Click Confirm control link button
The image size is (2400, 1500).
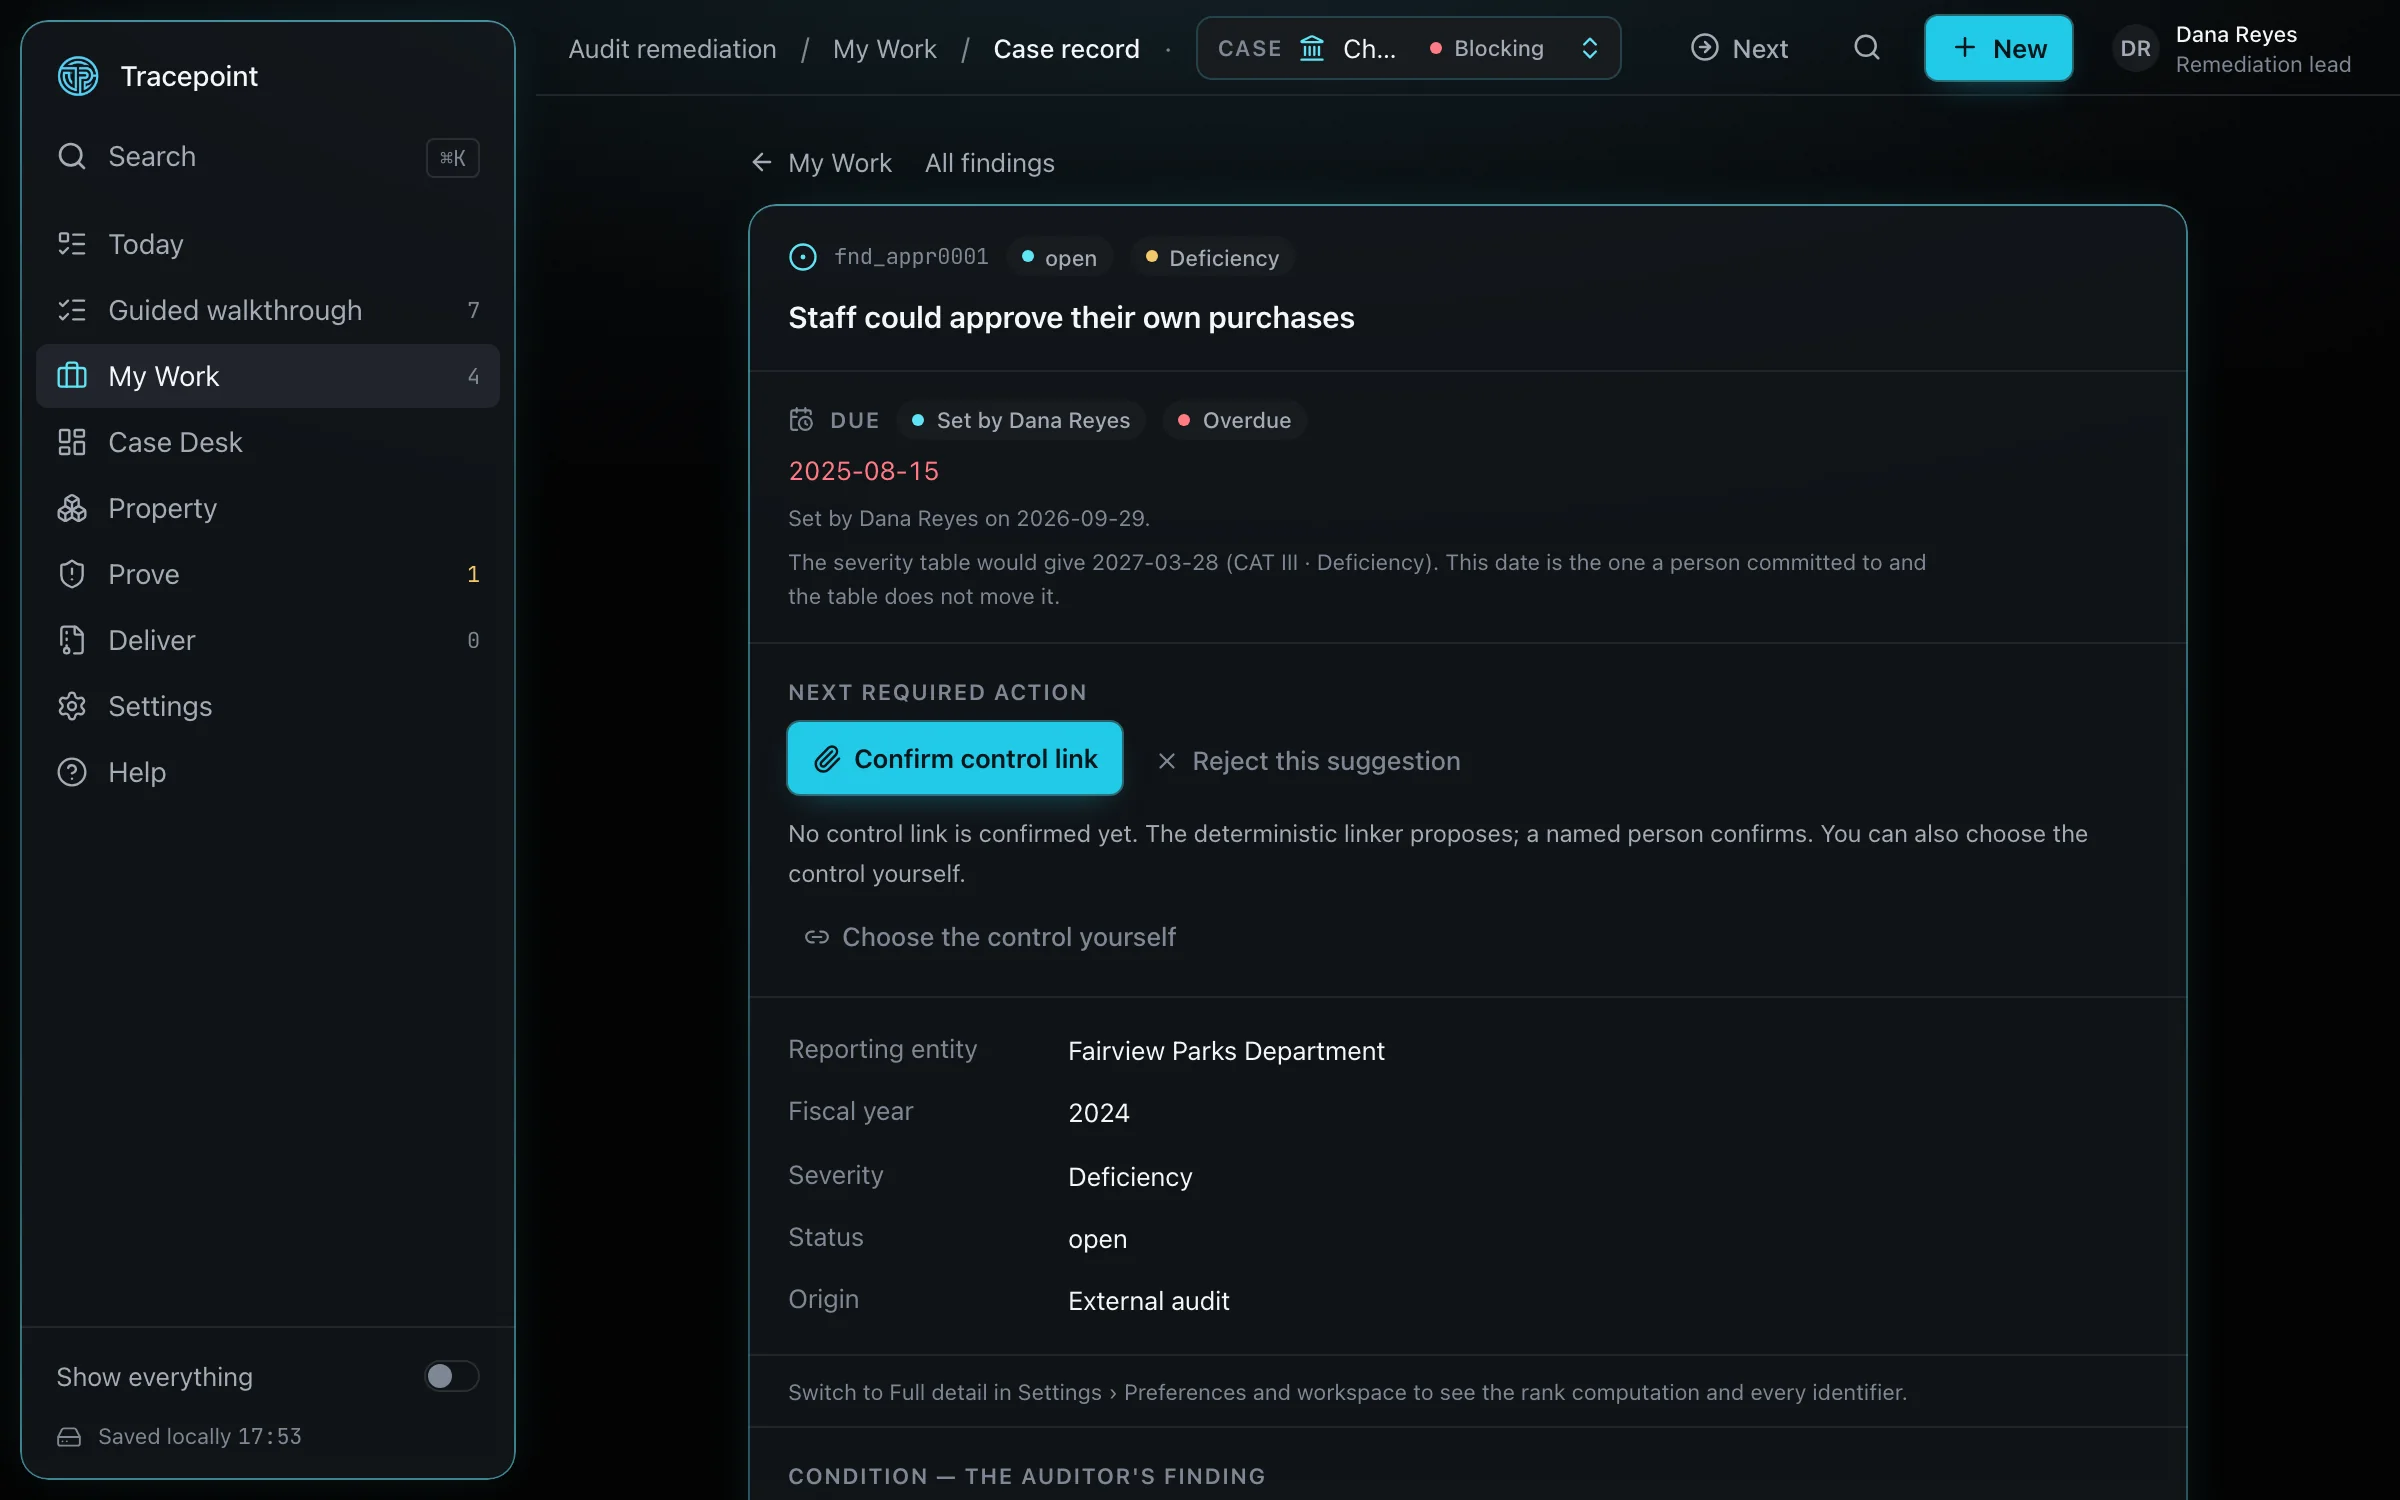point(955,758)
